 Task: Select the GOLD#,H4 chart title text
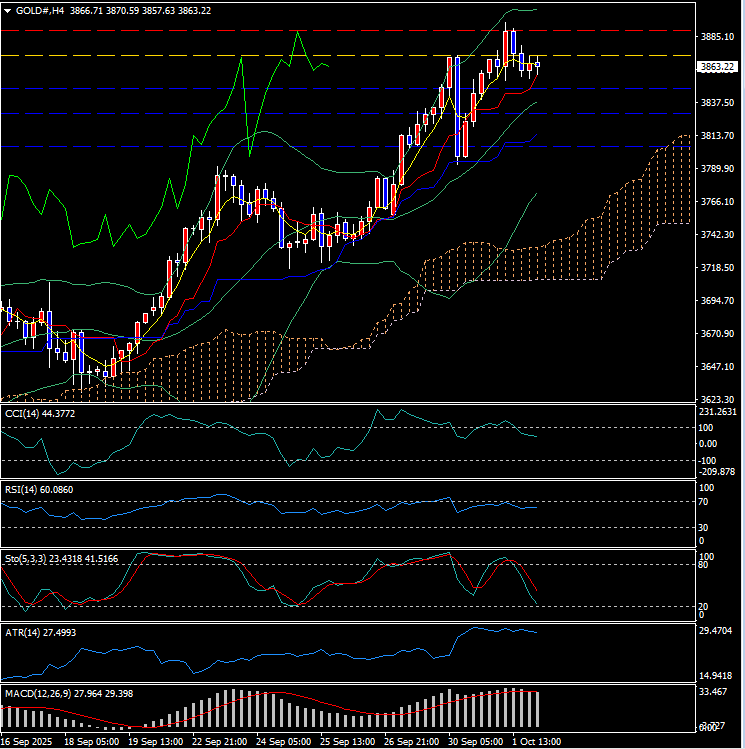pos(42,10)
